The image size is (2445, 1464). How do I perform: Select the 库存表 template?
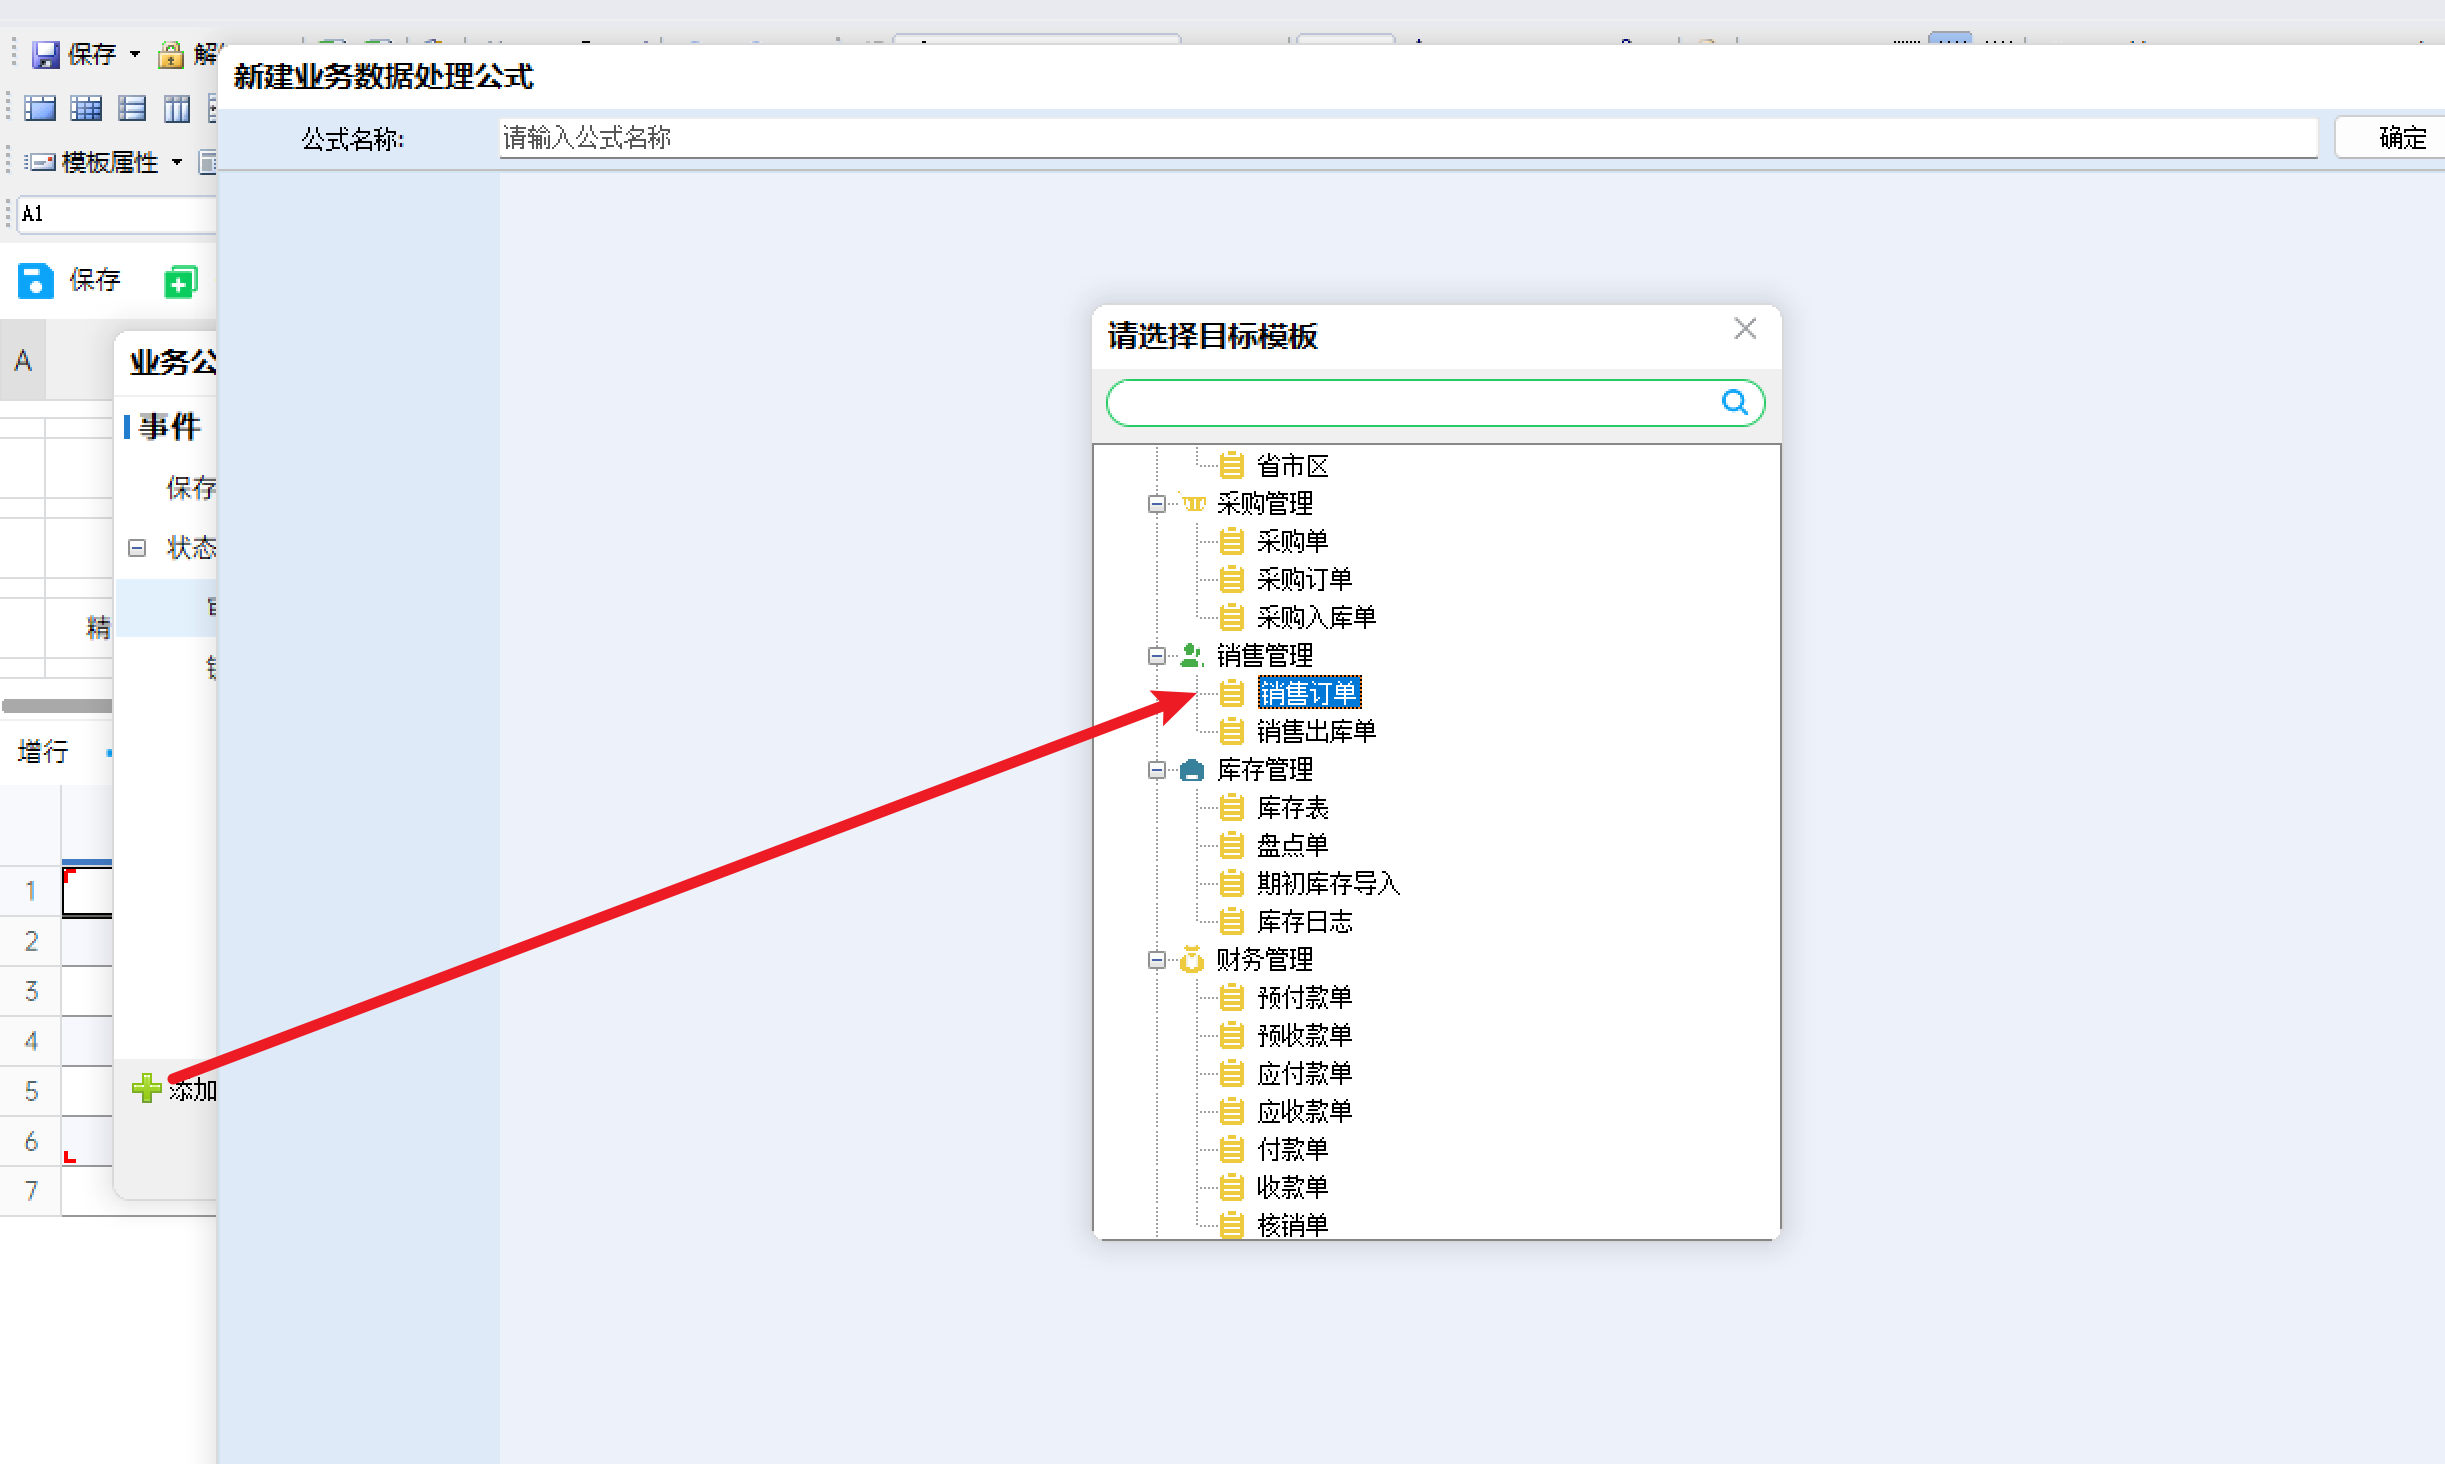[x=1292, y=807]
